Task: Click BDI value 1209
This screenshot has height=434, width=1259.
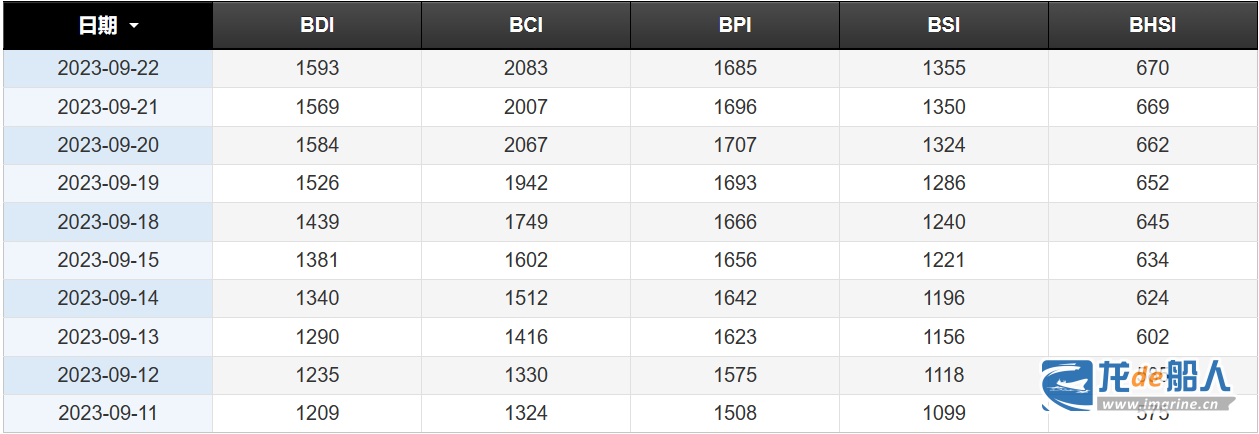Action: (x=317, y=413)
